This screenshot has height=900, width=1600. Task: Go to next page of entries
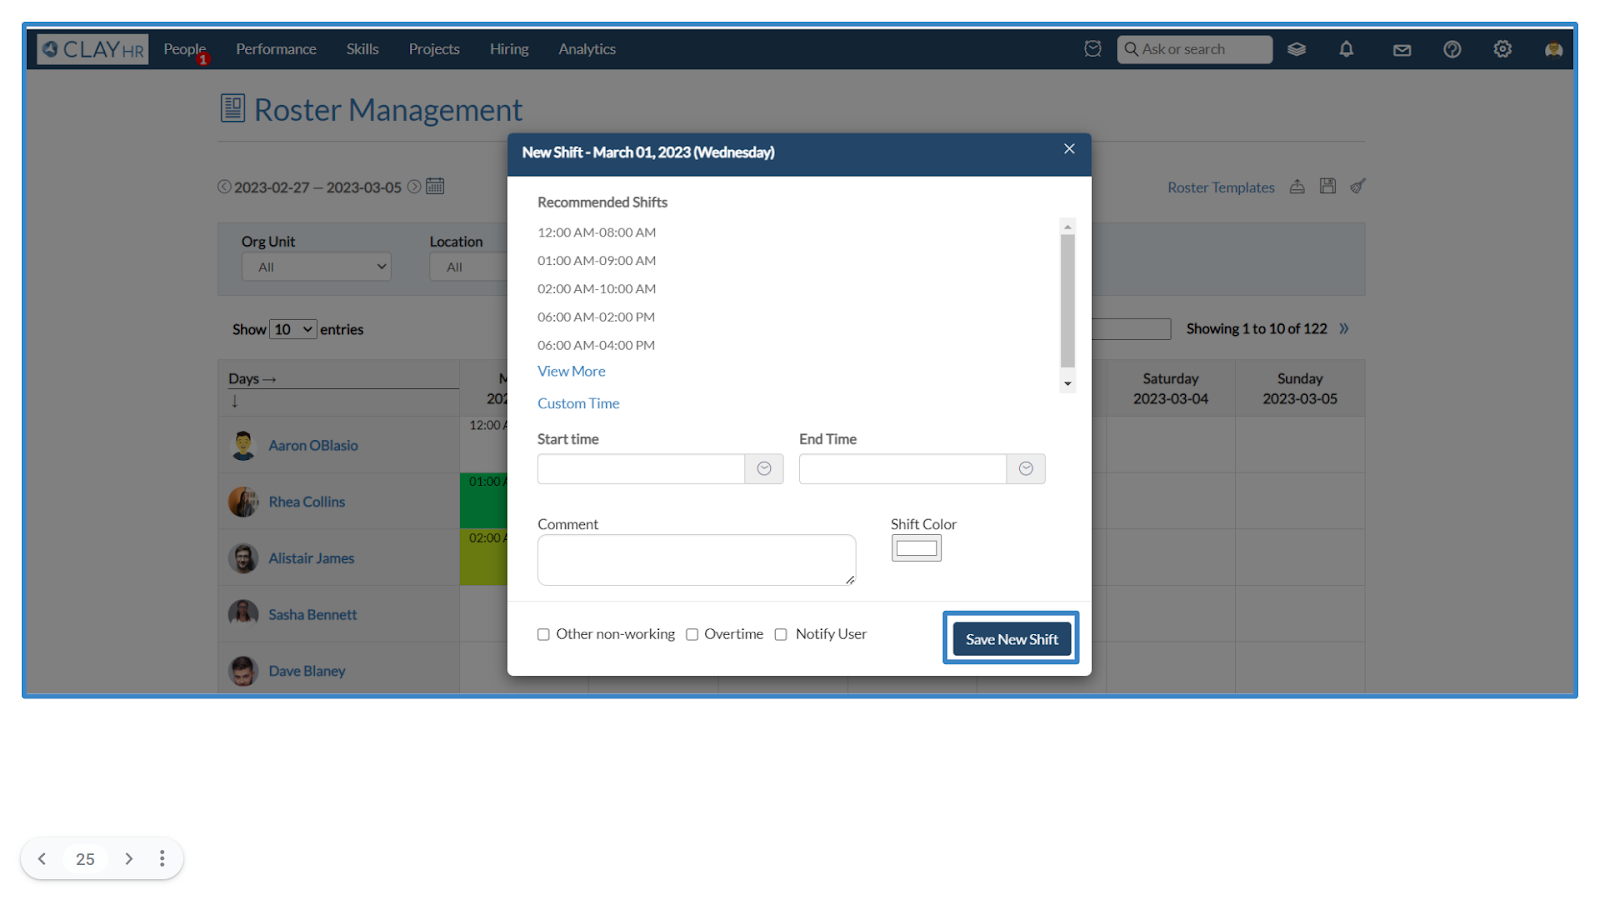click(1344, 328)
